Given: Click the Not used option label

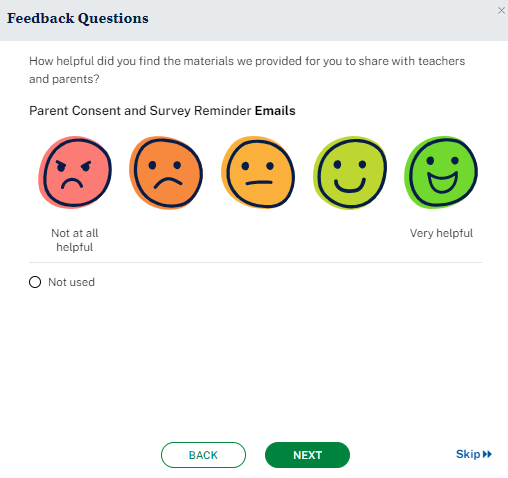Looking at the screenshot, I should [71, 282].
